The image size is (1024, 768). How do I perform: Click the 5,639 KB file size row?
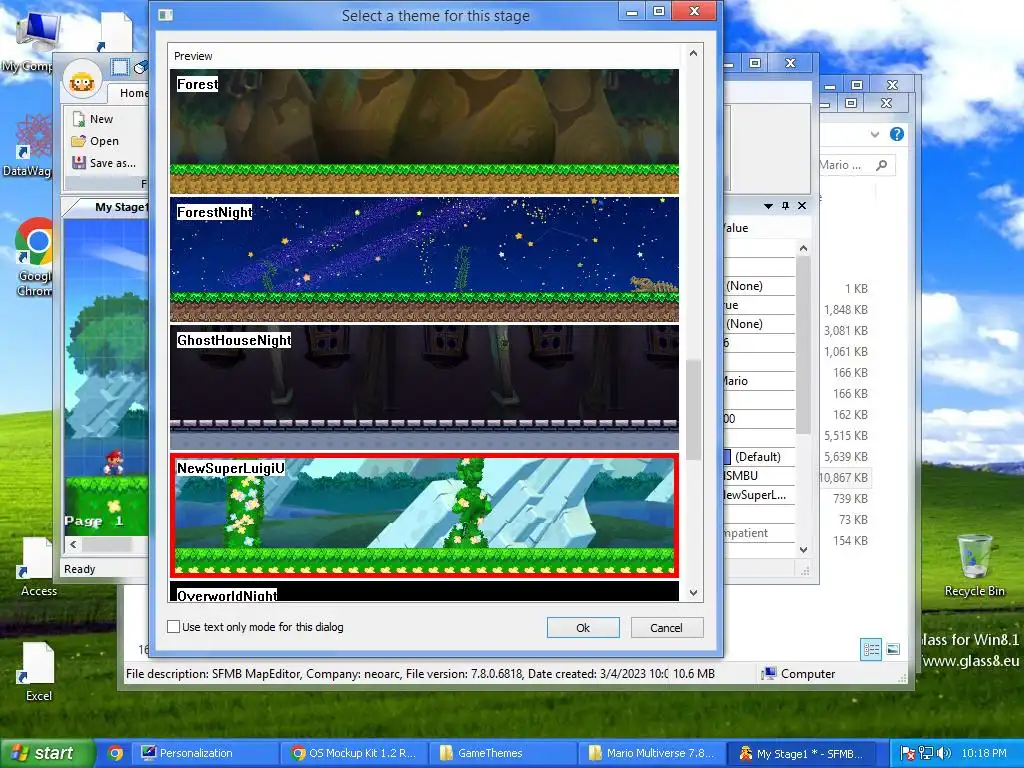pyautogui.click(x=846, y=456)
